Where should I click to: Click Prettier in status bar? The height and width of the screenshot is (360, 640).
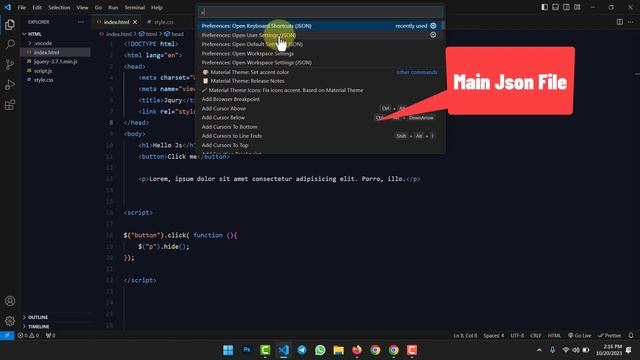tap(609, 336)
